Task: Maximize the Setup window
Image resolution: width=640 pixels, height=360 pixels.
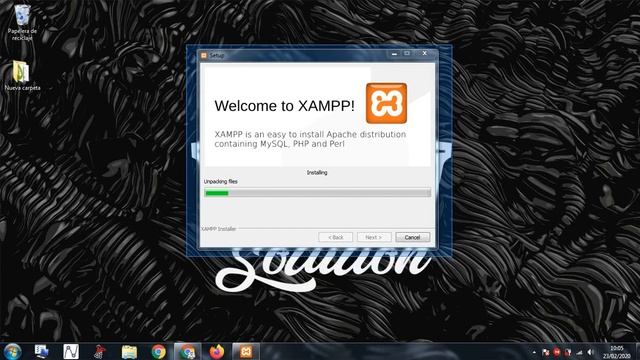Action: pyautogui.click(x=407, y=53)
